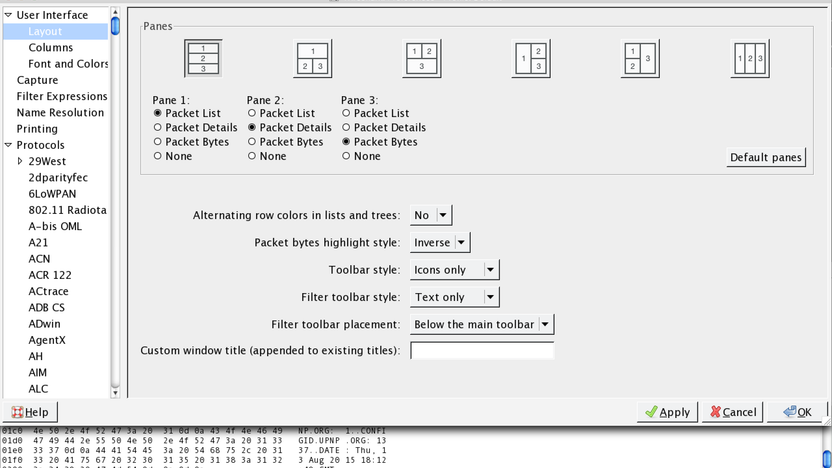Select the A21 protocol
Screen dimensions: 832x468
[x=38, y=242]
